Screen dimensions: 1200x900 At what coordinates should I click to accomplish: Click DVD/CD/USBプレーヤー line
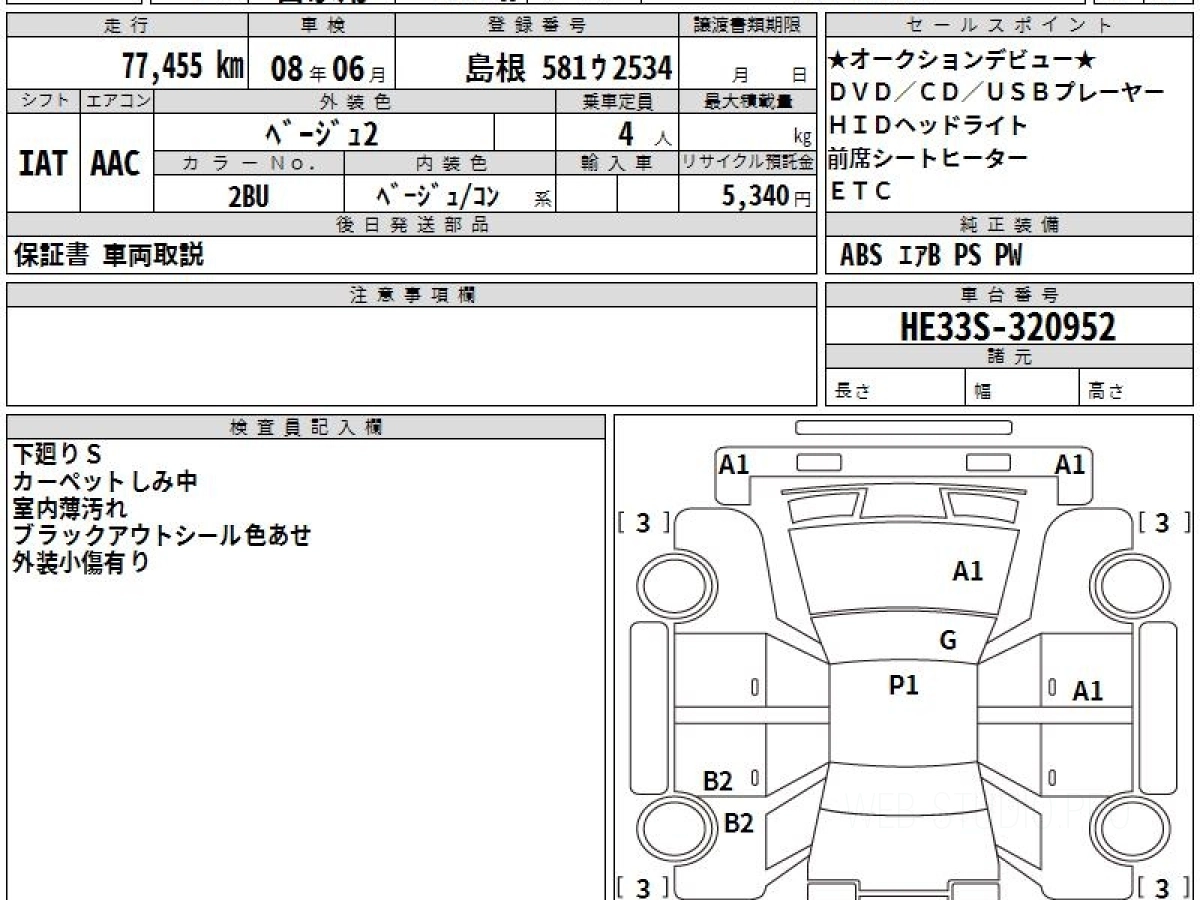click(x=997, y=93)
